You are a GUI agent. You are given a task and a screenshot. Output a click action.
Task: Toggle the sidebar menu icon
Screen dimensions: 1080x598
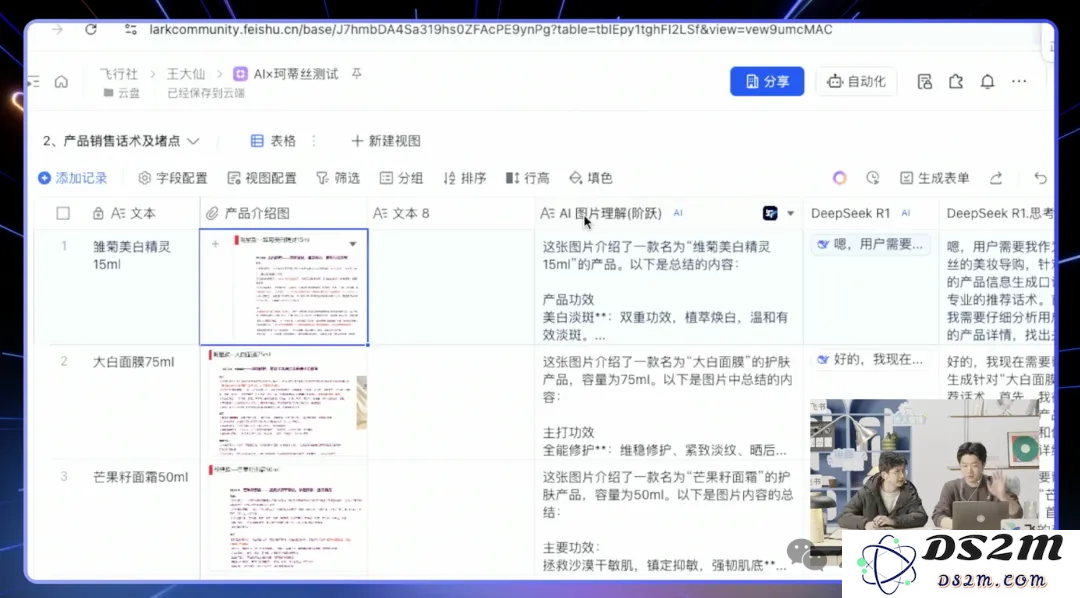pos(33,82)
